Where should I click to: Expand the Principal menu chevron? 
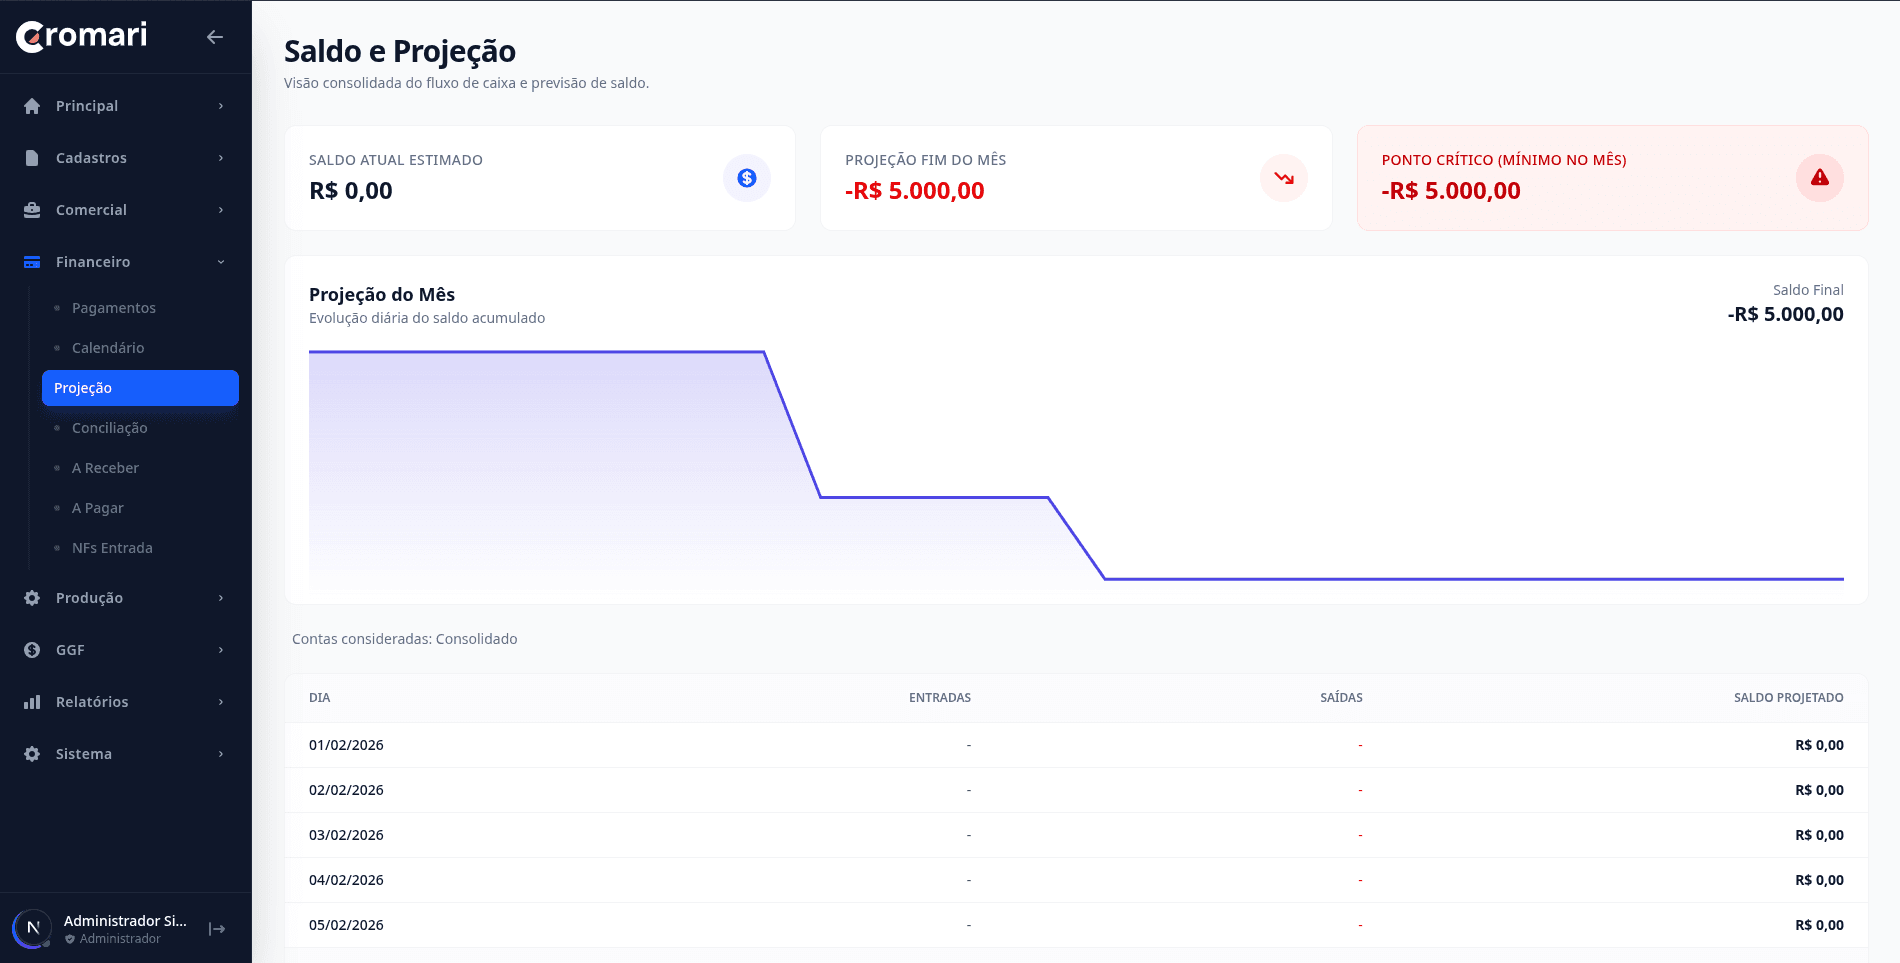pos(221,106)
